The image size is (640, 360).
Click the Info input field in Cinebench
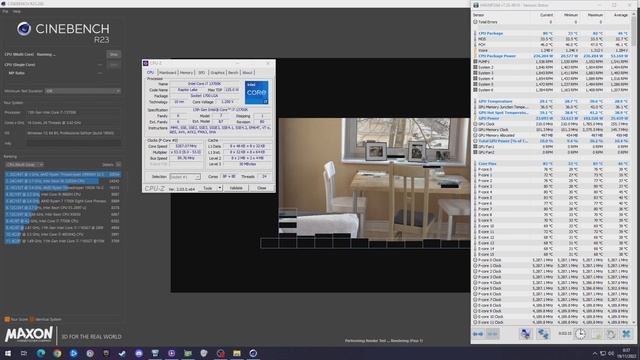73,143
